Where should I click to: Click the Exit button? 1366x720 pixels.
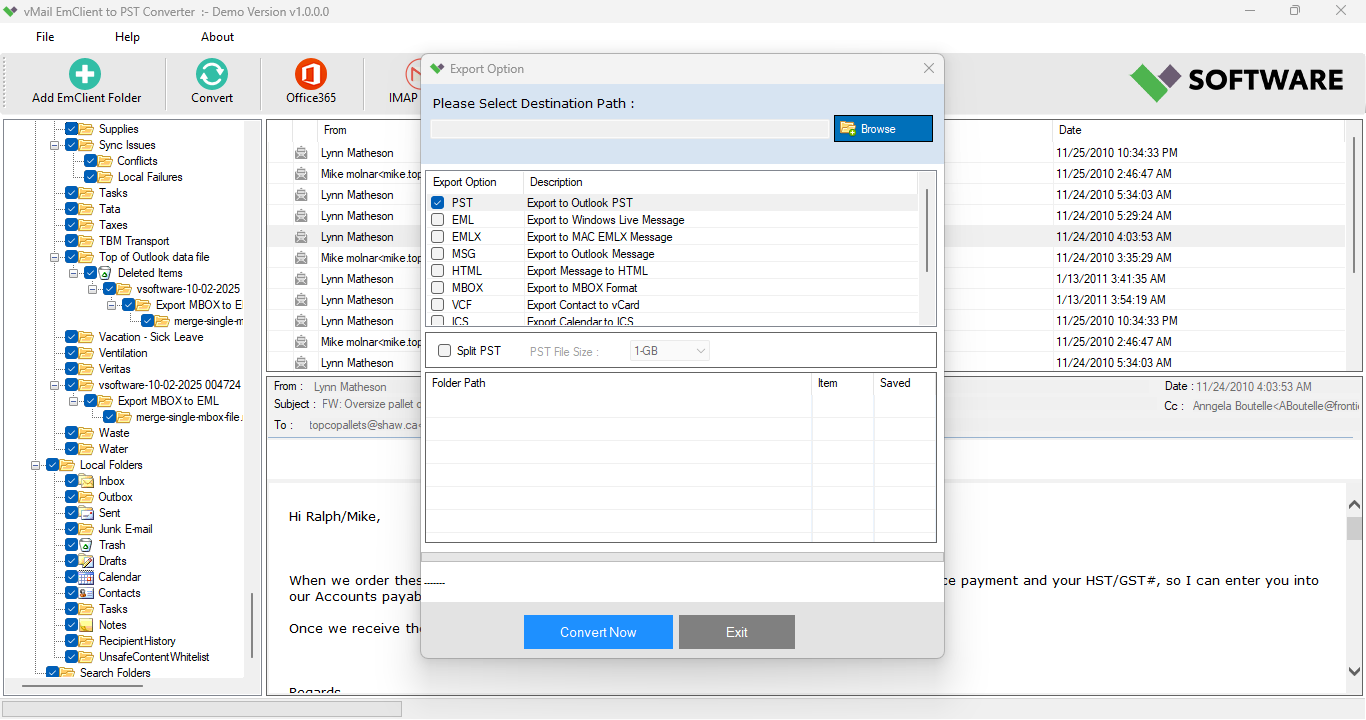tap(737, 632)
